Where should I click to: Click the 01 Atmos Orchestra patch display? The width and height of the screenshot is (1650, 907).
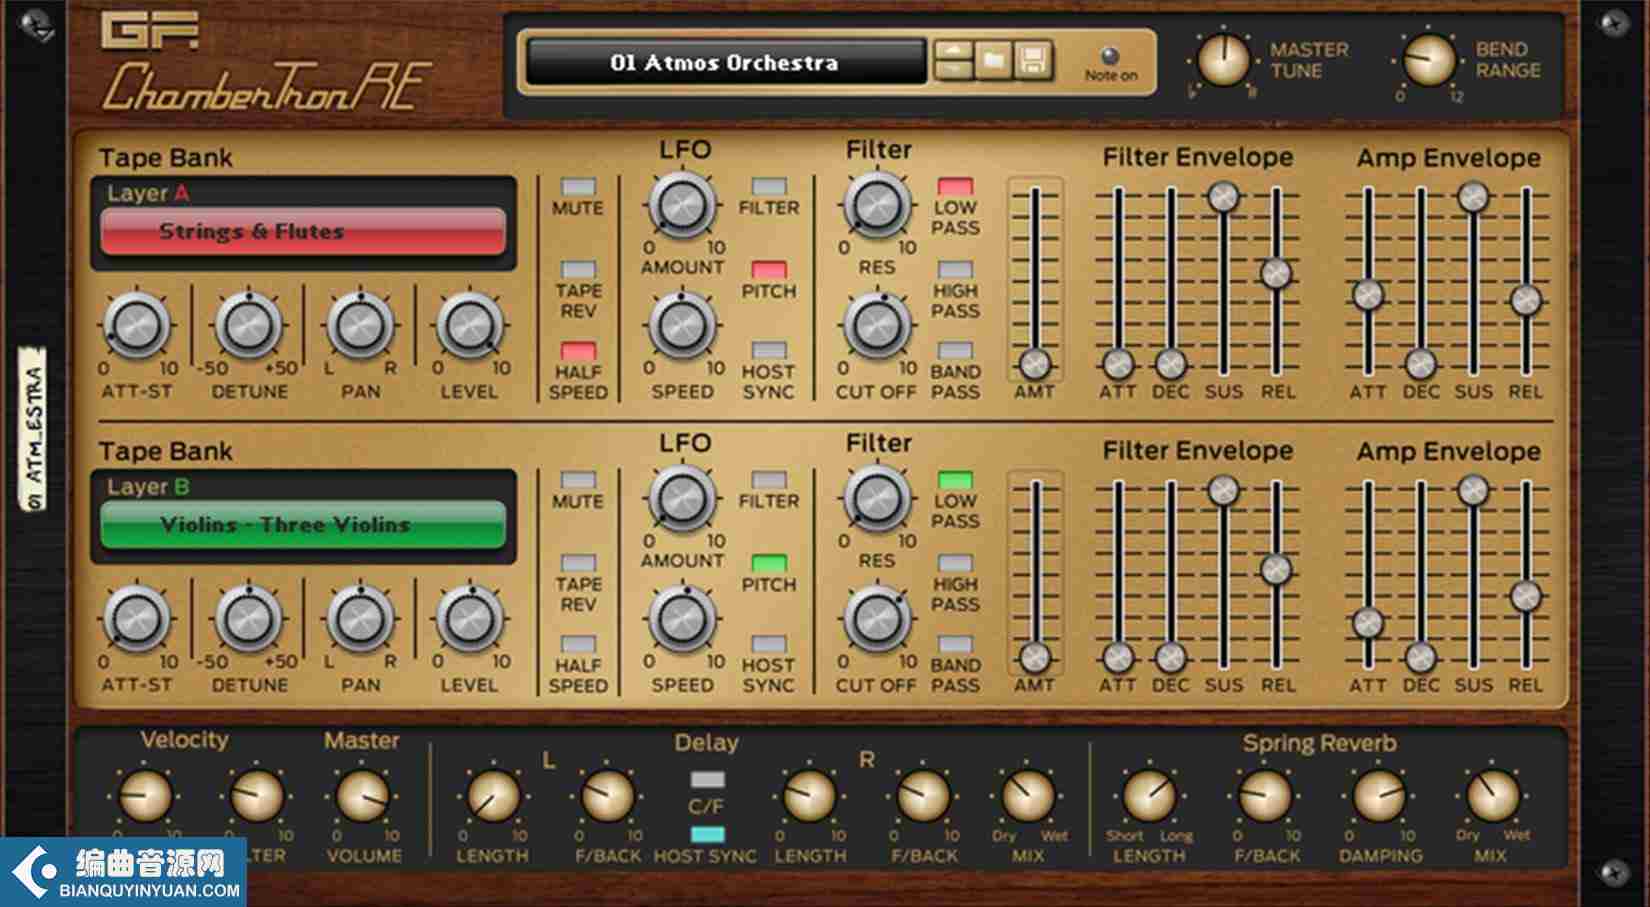click(x=725, y=62)
